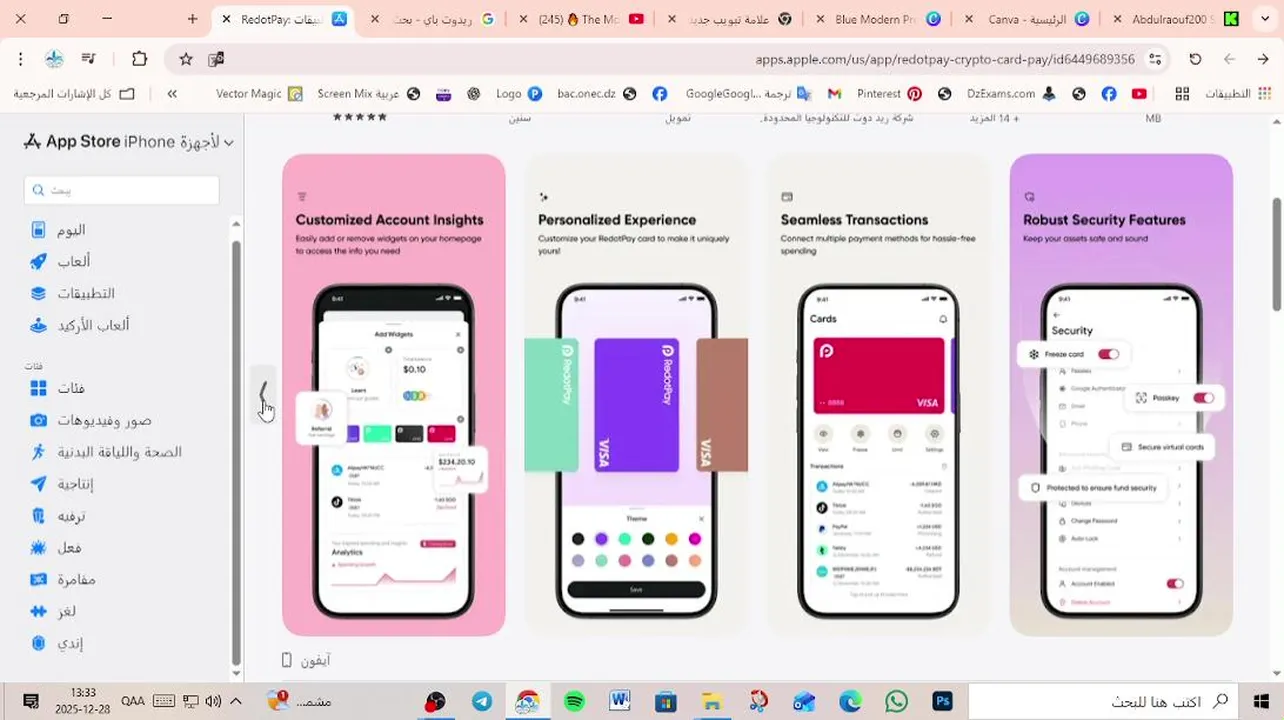Close the RedotPay App Store tab
This screenshot has height=720, width=1284.
pyautogui.click(x=226, y=19)
